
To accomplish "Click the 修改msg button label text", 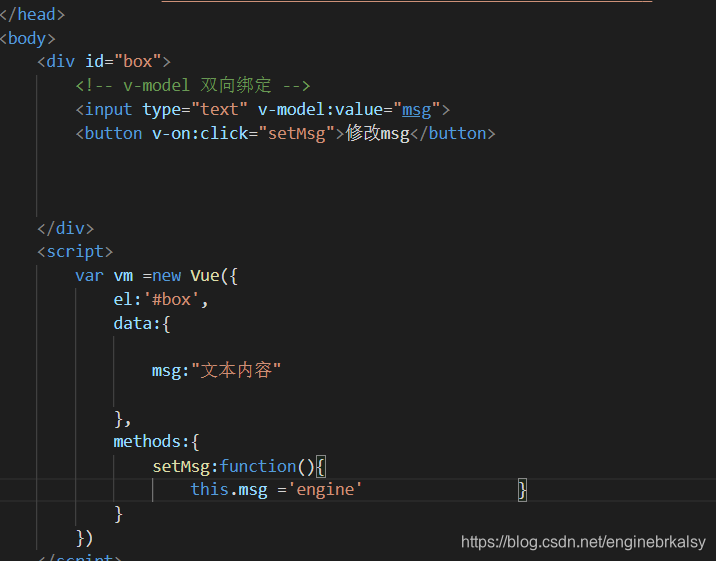I will (x=378, y=133).
